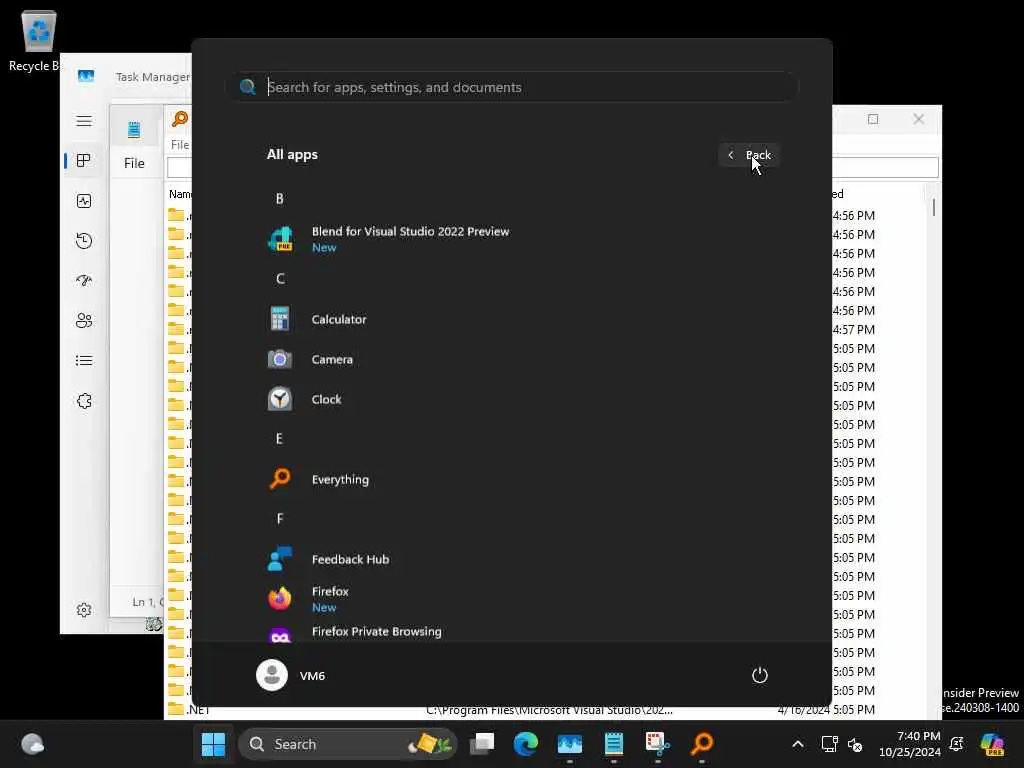This screenshot has width=1024, height=768.
Task: Open clock showing 7:40 PM
Action: click(910, 744)
